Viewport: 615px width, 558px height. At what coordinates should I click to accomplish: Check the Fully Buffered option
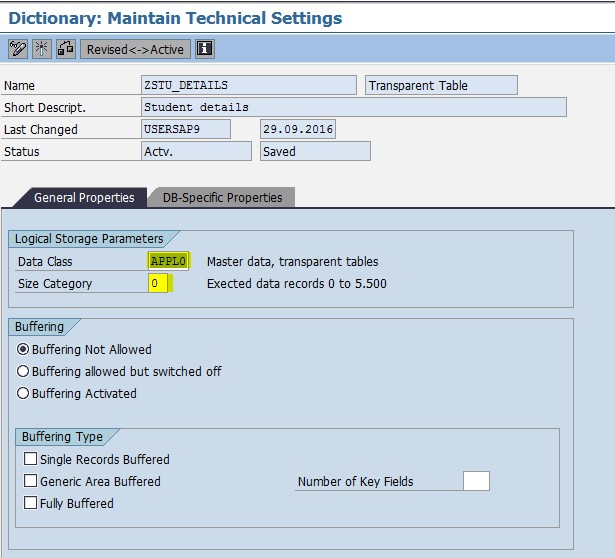point(30,503)
